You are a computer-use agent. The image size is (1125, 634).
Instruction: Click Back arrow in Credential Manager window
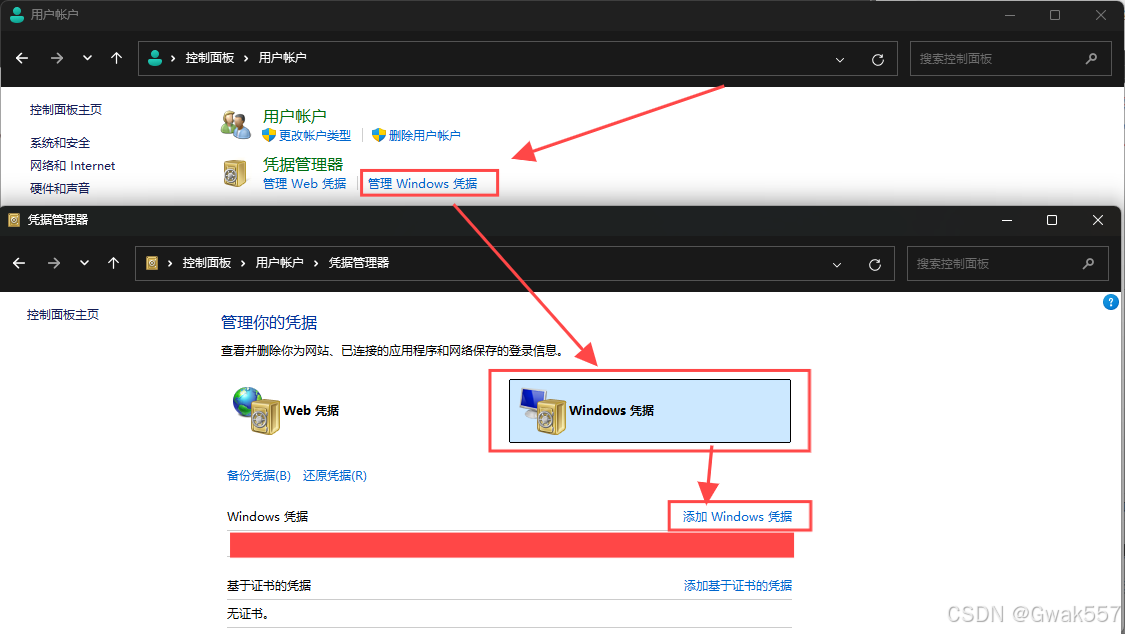19,263
